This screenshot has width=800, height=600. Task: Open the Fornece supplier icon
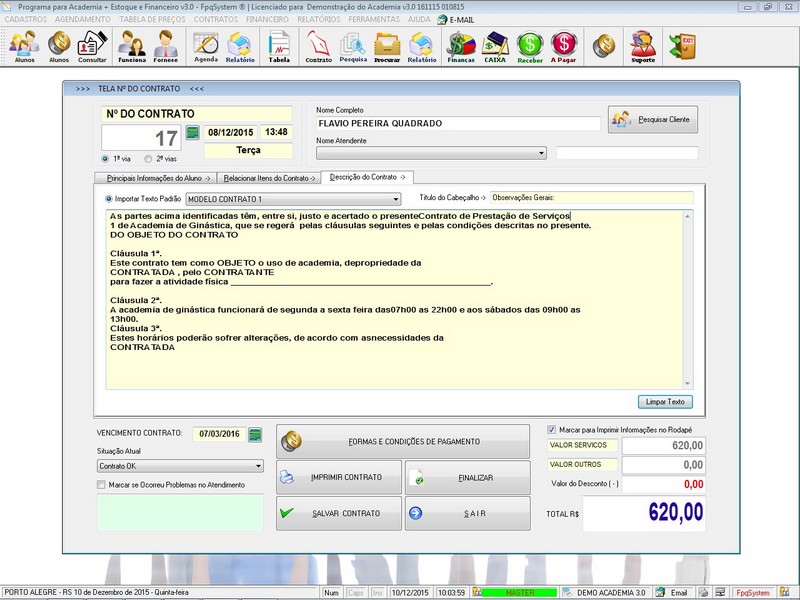(x=165, y=46)
